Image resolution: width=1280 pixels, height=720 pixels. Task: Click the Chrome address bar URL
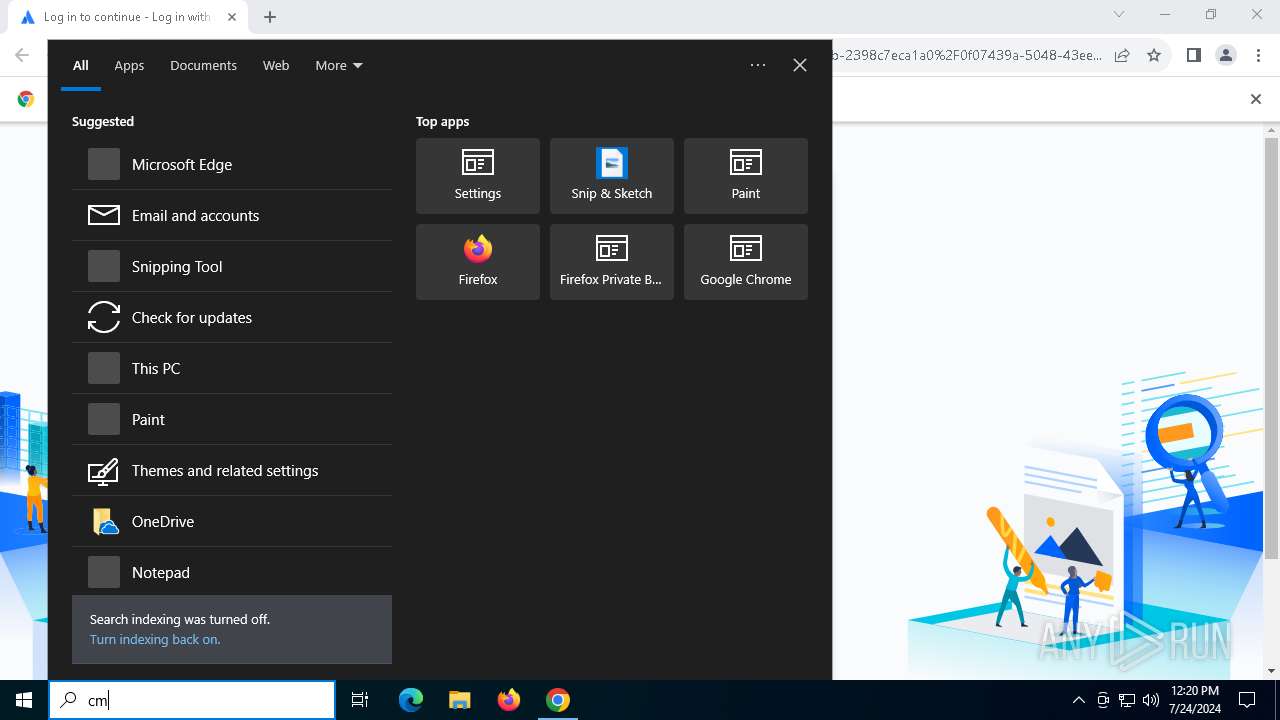(967, 55)
